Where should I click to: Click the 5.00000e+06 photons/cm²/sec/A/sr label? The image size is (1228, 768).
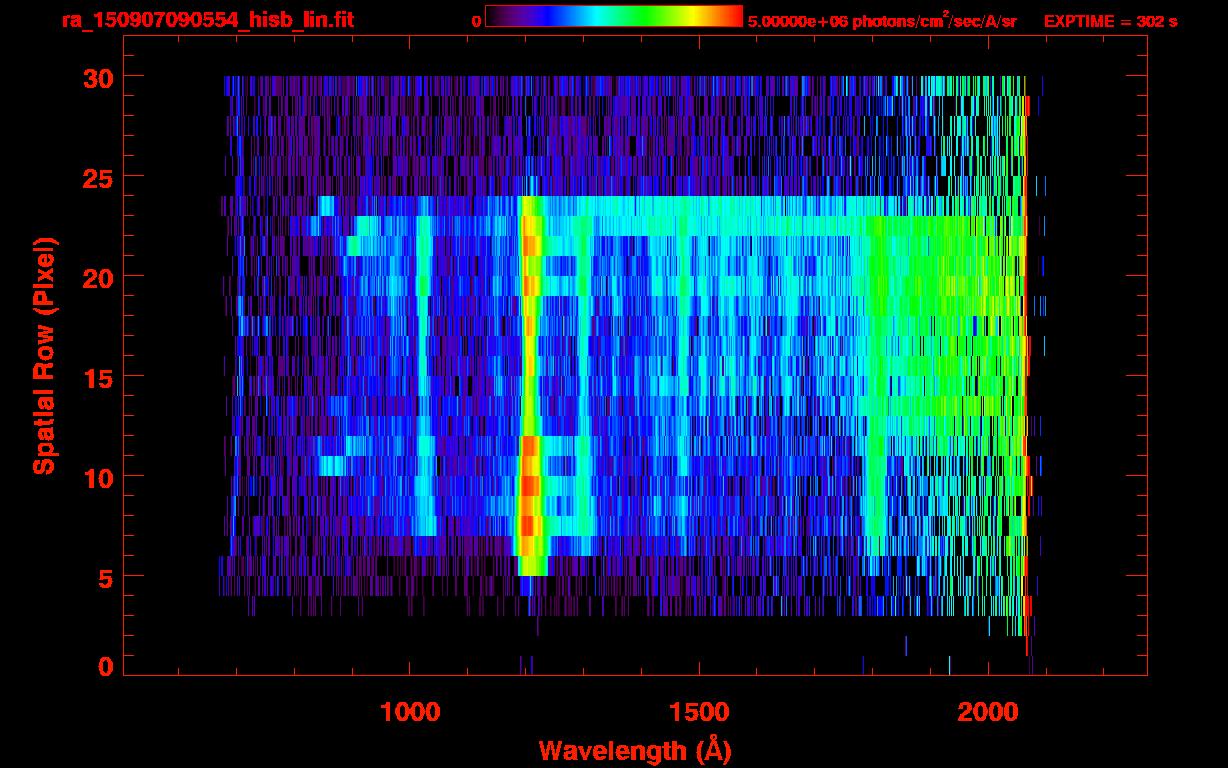(x=882, y=20)
